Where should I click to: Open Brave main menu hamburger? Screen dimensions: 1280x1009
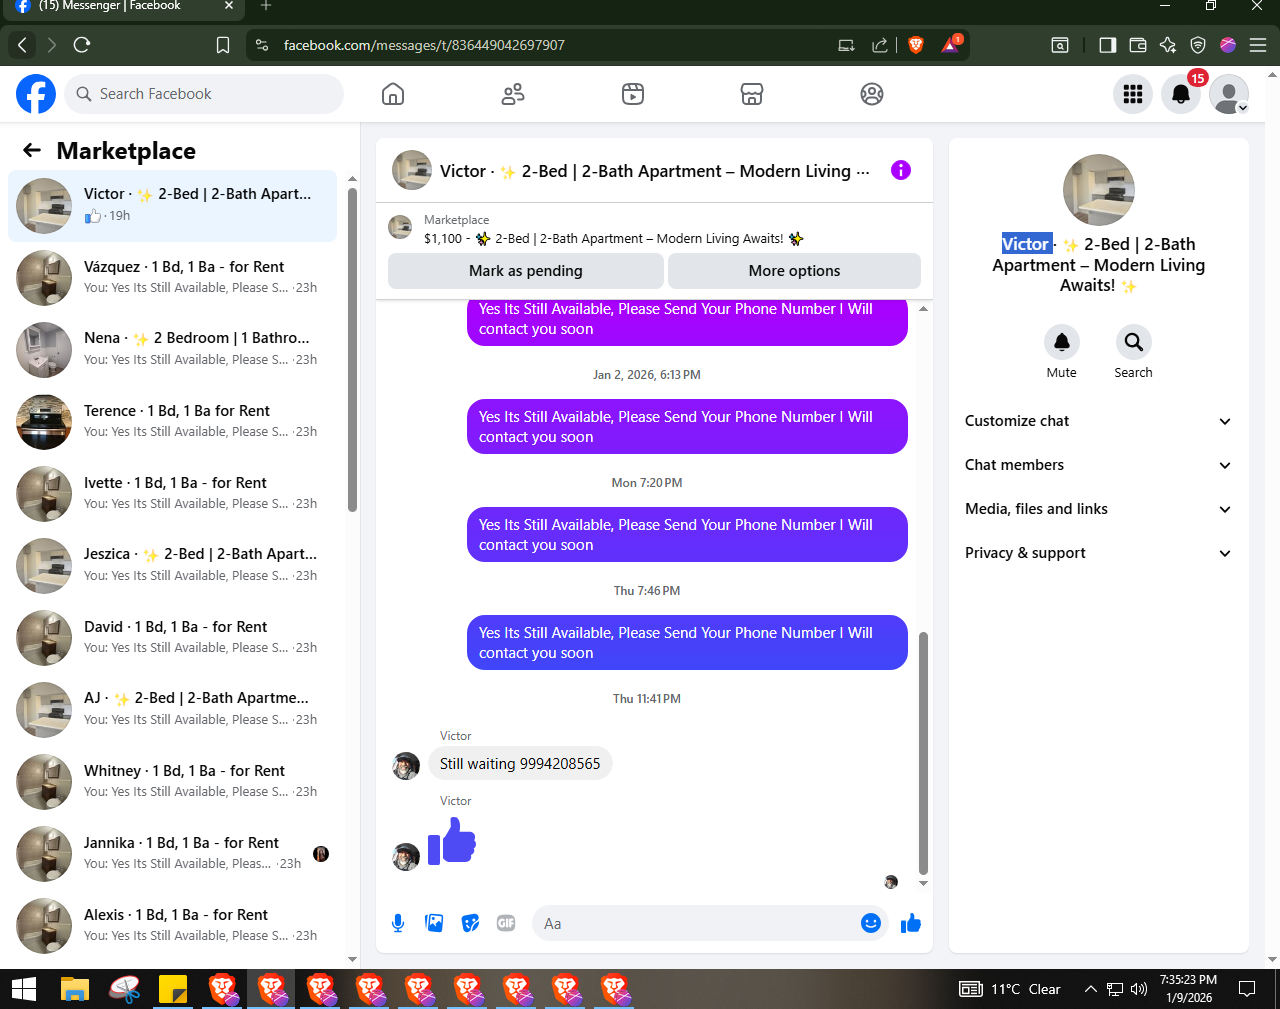click(1258, 45)
